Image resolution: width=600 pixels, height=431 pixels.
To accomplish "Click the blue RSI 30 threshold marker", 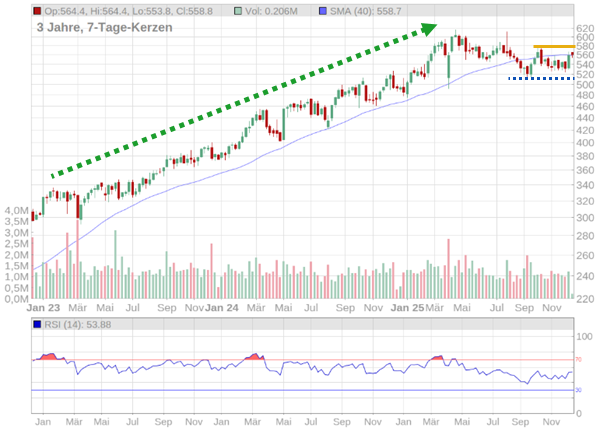I will pos(579,390).
